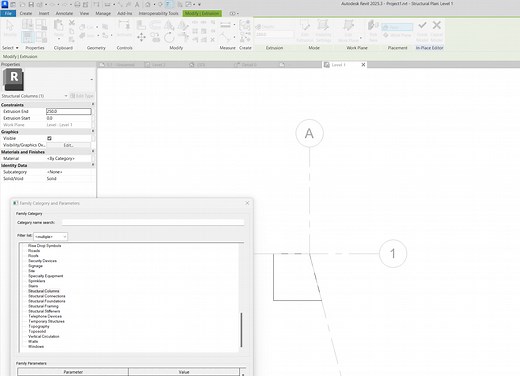This screenshot has width=520, height=376.
Task: Select Windows in the category list
Action: 36,346
